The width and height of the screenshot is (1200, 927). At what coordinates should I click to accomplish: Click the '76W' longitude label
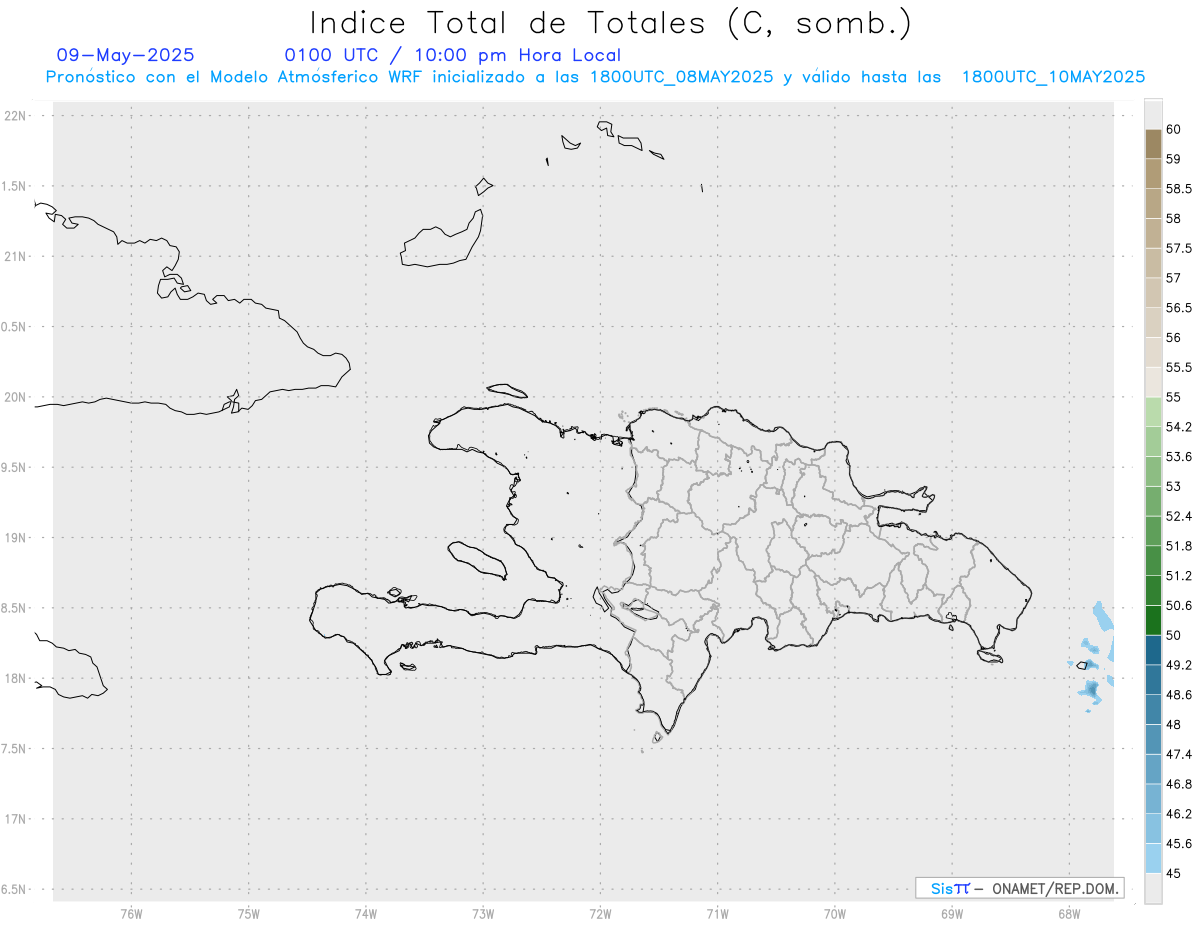(x=131, y=913)
